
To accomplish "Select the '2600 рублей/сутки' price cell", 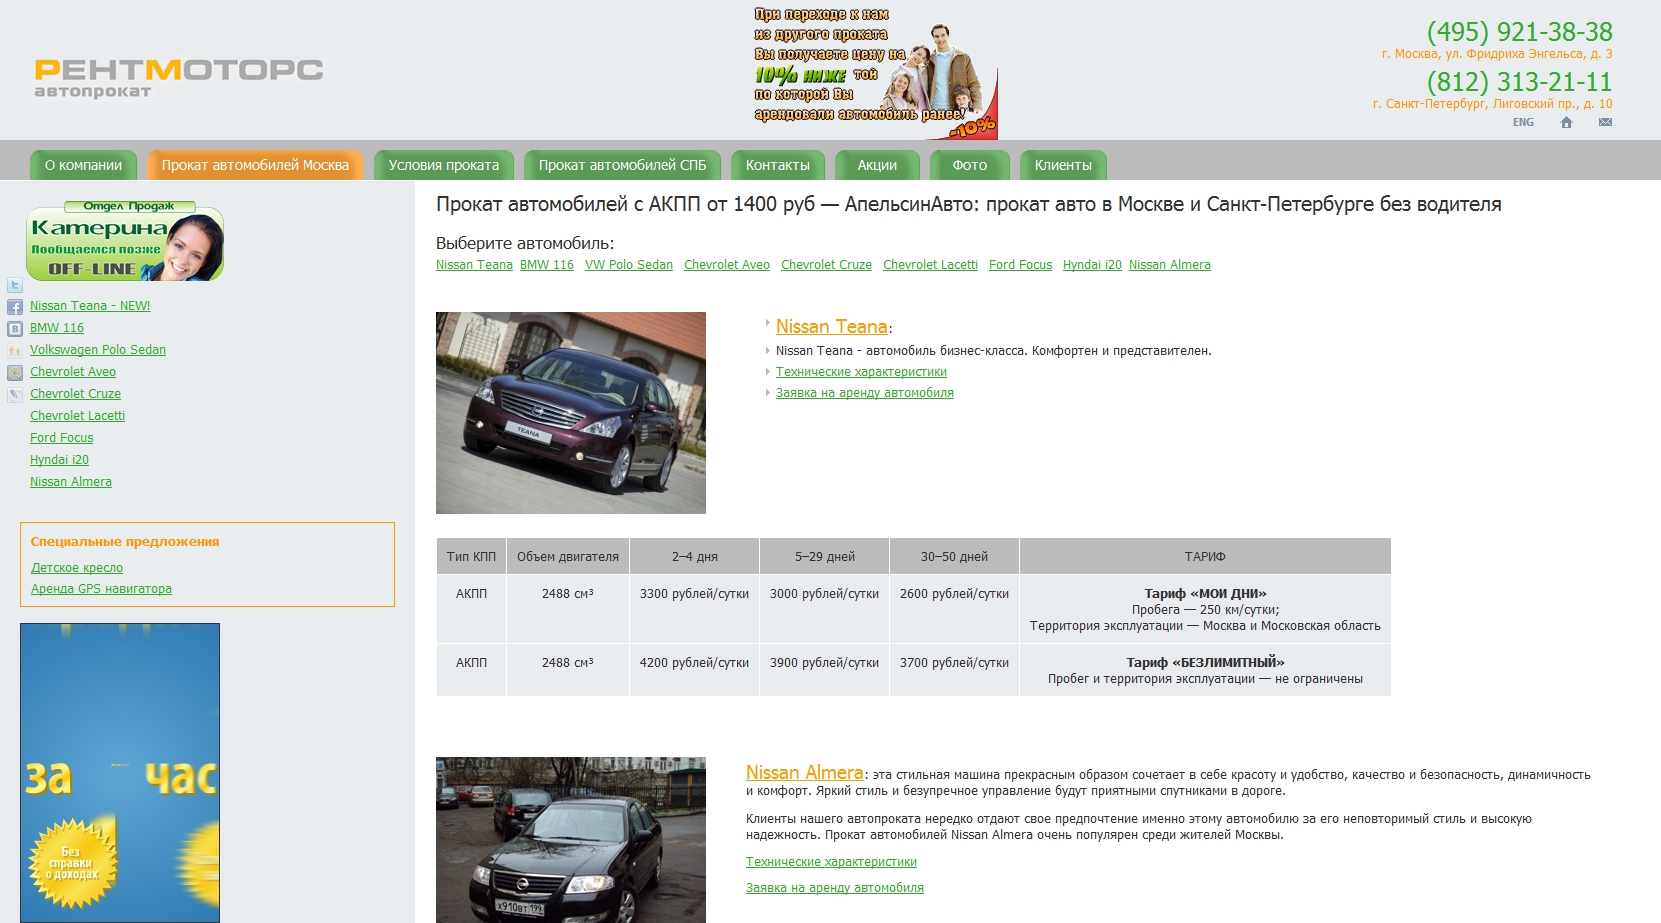I will click(x=955, y=609).
